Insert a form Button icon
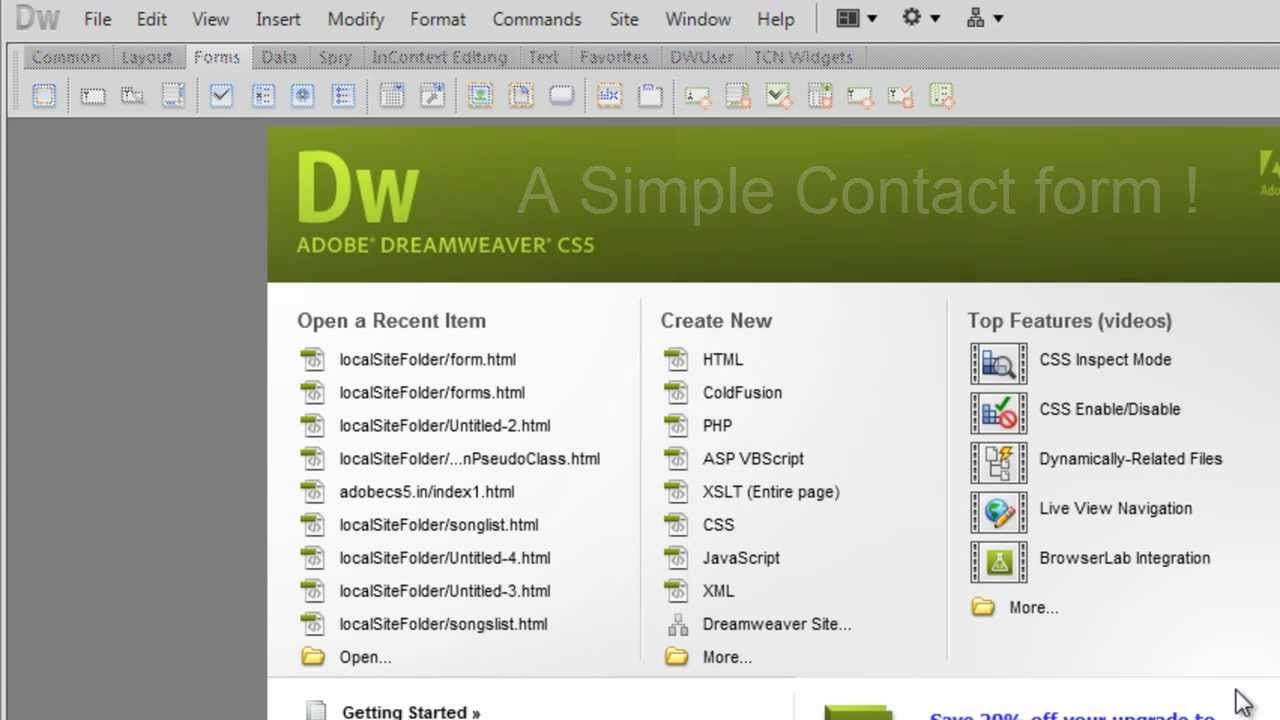The height and width of the screenshot is (720, 1280). click(561, 96)
